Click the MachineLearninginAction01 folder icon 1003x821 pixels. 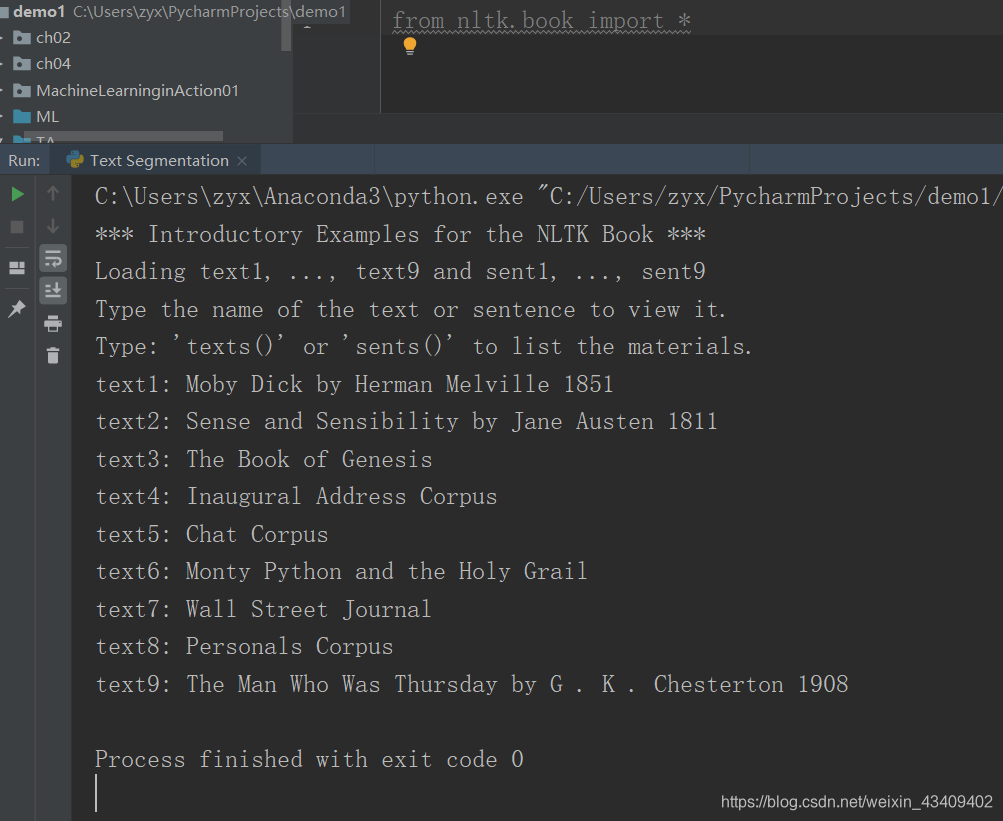[x=22, y=90]
